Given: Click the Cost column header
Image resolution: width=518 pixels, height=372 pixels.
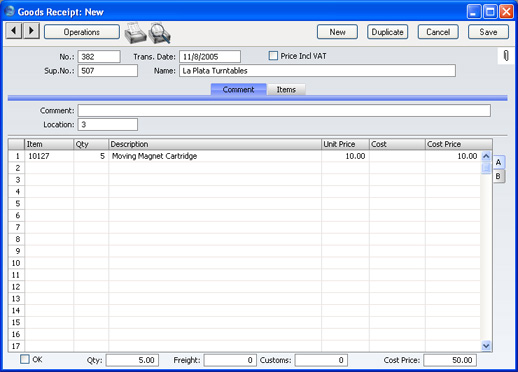Looking at the screenshot, I should [397, 144].
